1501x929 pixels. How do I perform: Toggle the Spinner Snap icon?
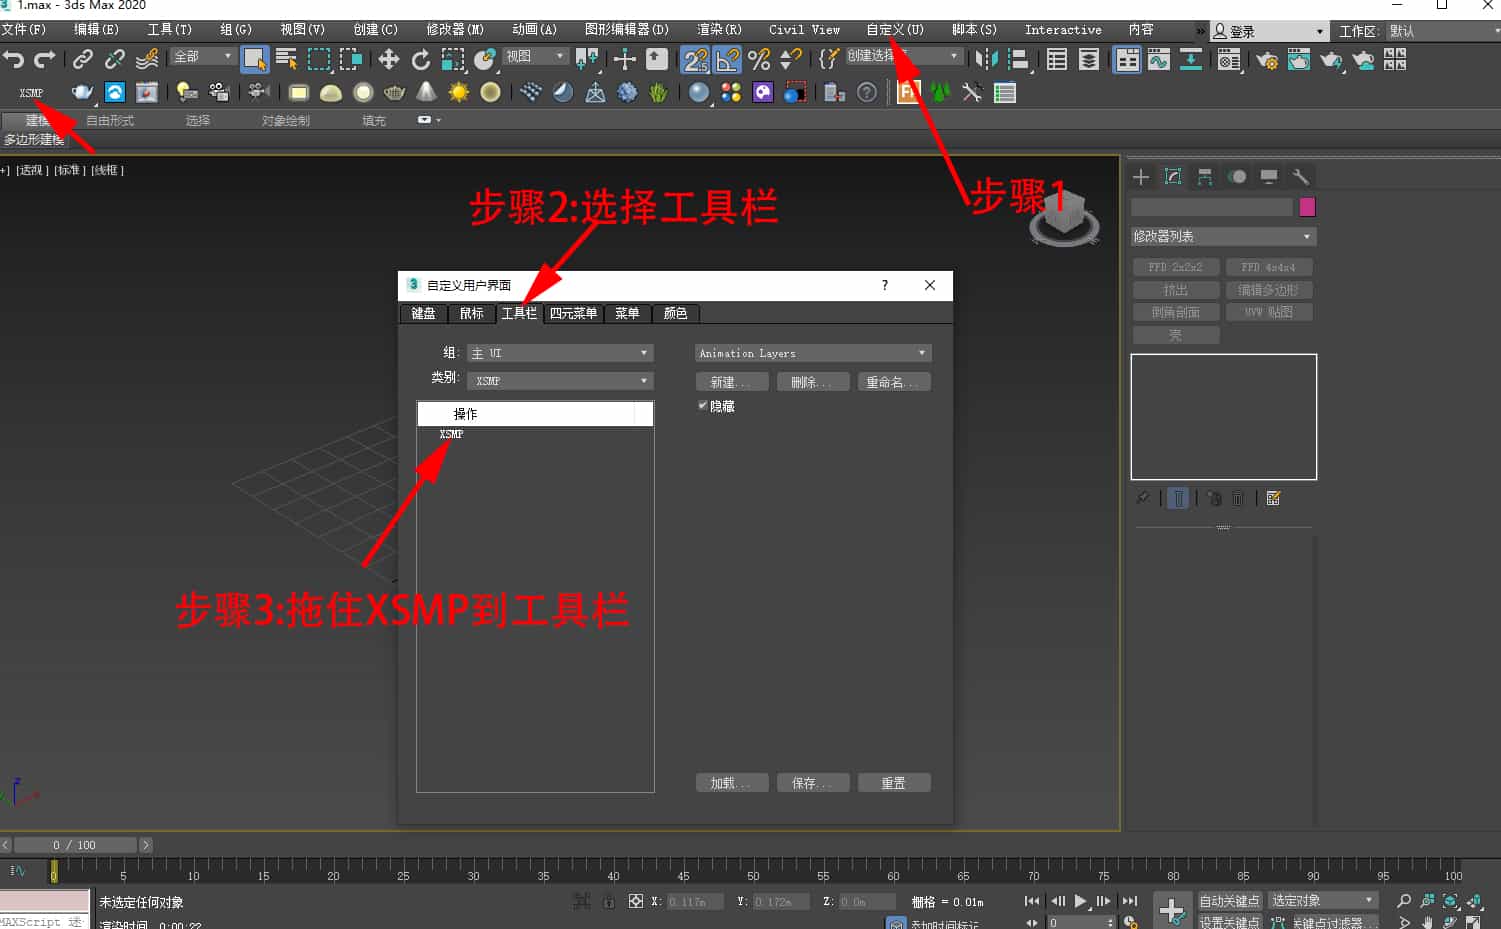[x=791, y=60]
